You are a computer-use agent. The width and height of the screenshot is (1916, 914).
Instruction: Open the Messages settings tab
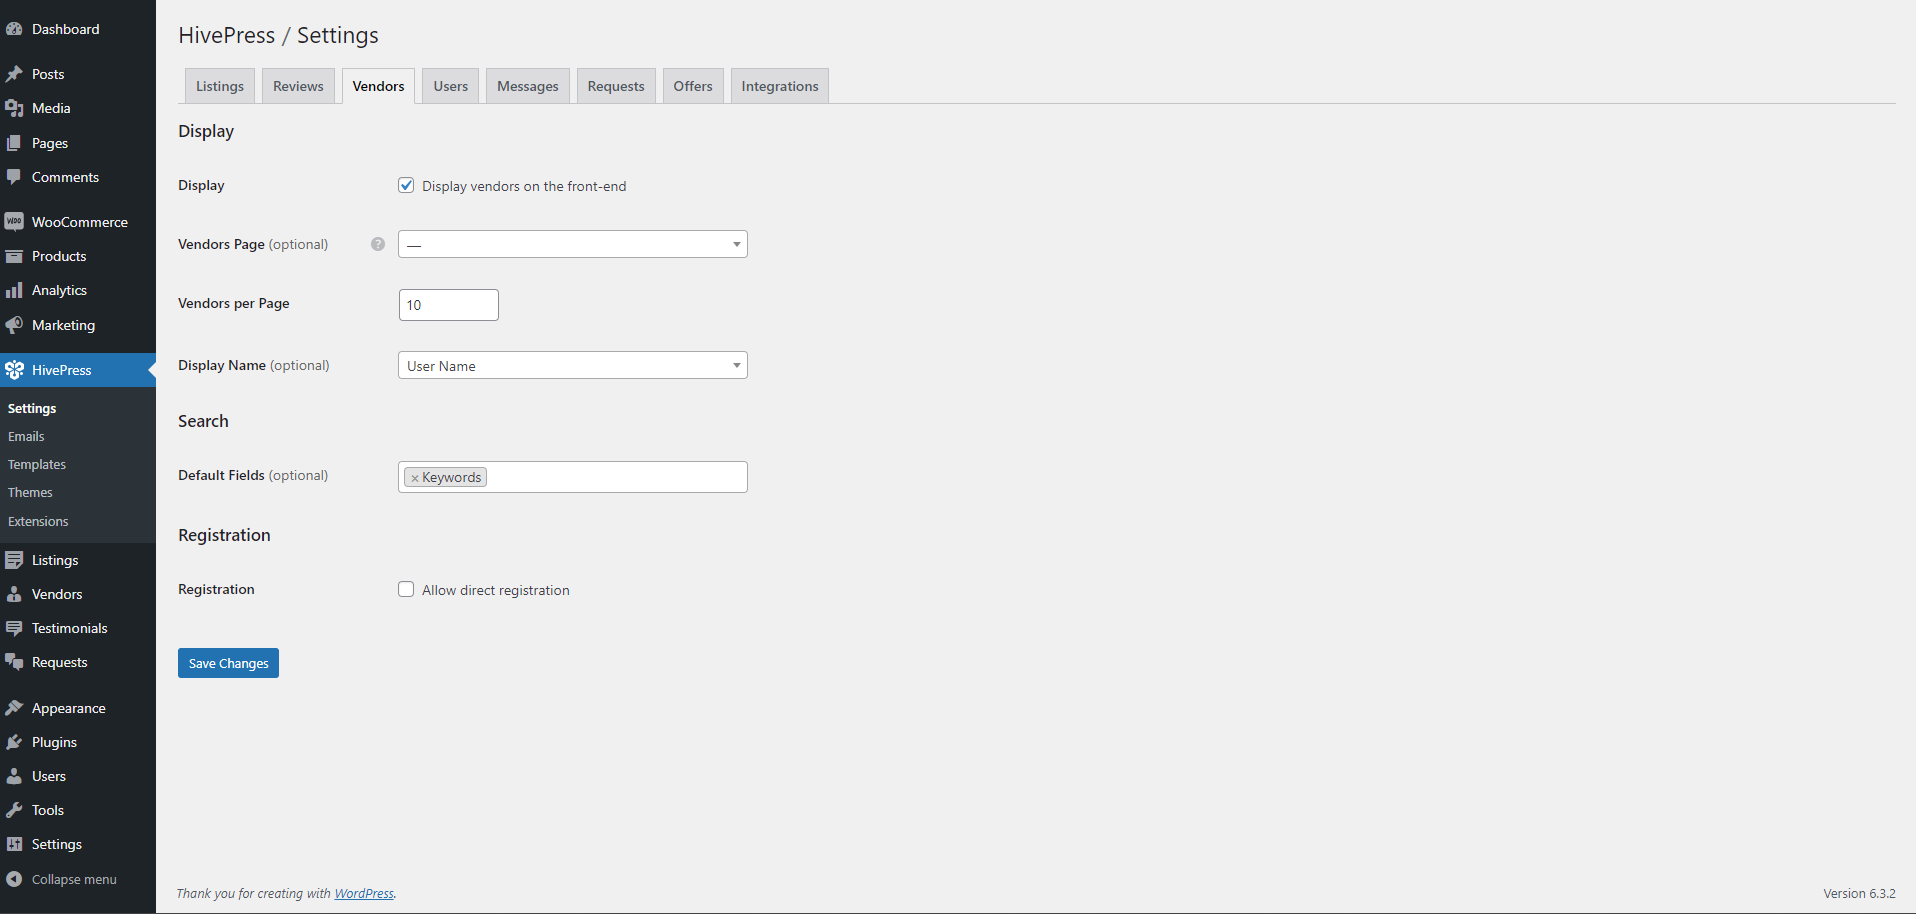pos(528,86)
